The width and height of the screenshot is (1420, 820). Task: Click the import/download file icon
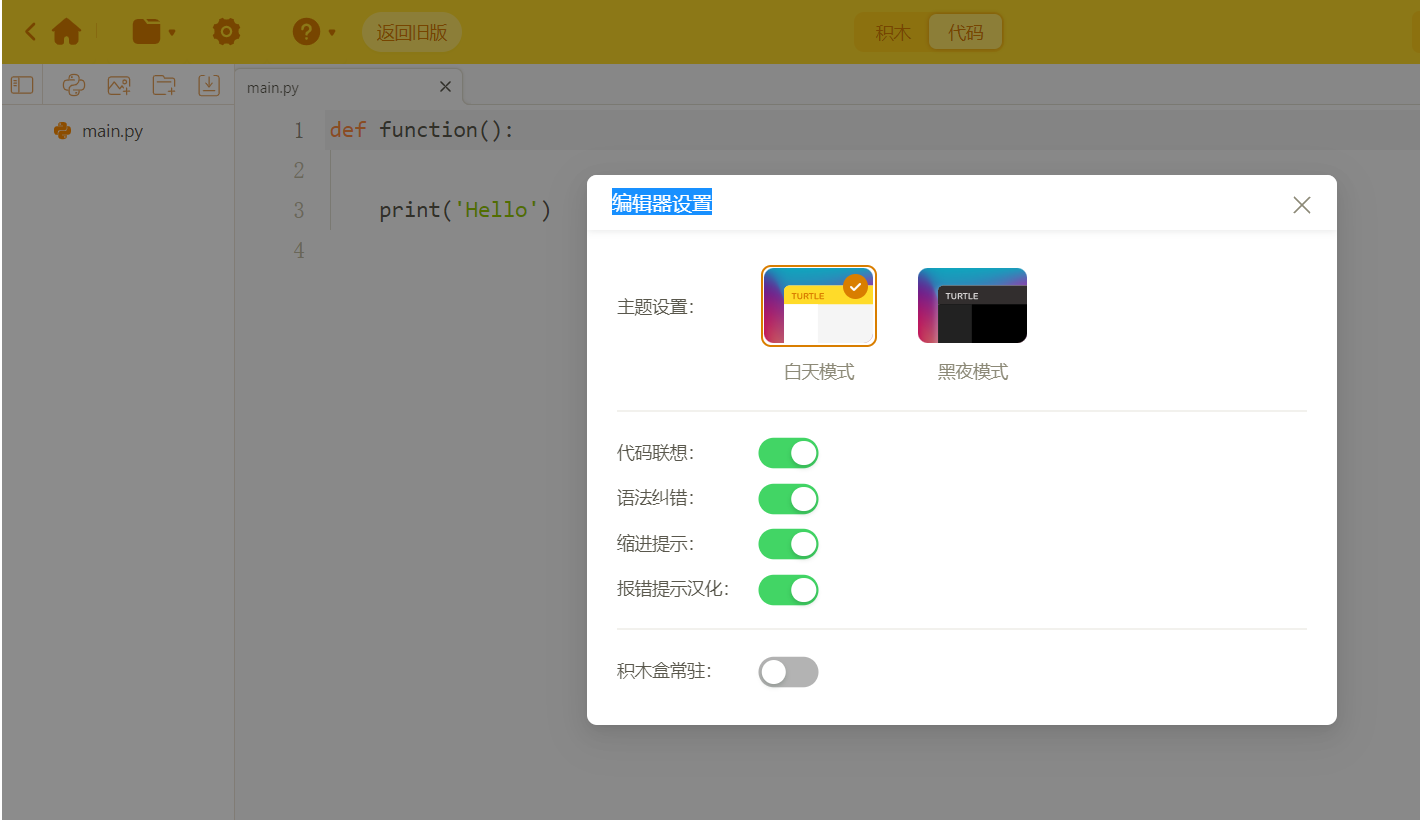(x=208, y=86)
